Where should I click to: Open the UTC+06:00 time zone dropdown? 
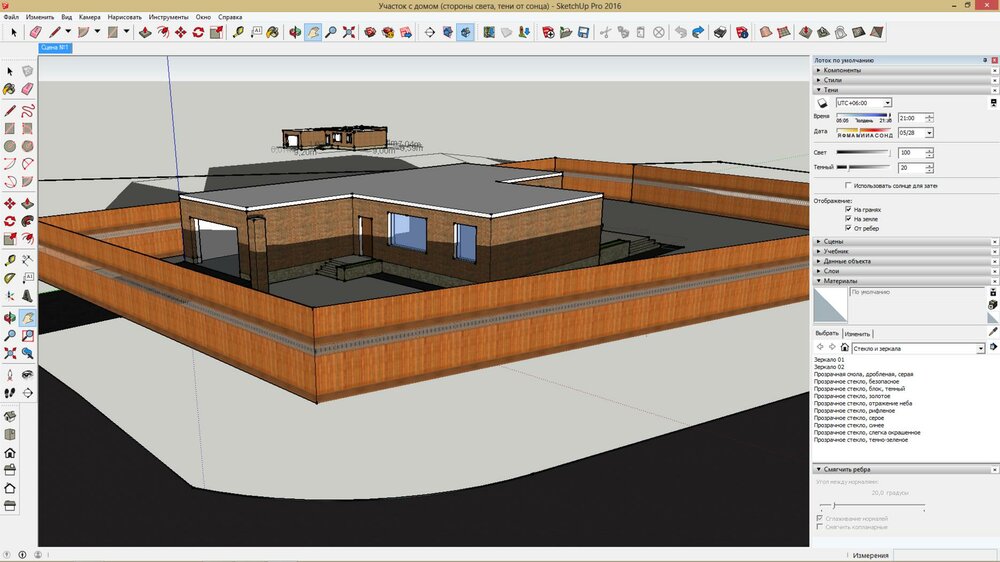coord(888,103)
